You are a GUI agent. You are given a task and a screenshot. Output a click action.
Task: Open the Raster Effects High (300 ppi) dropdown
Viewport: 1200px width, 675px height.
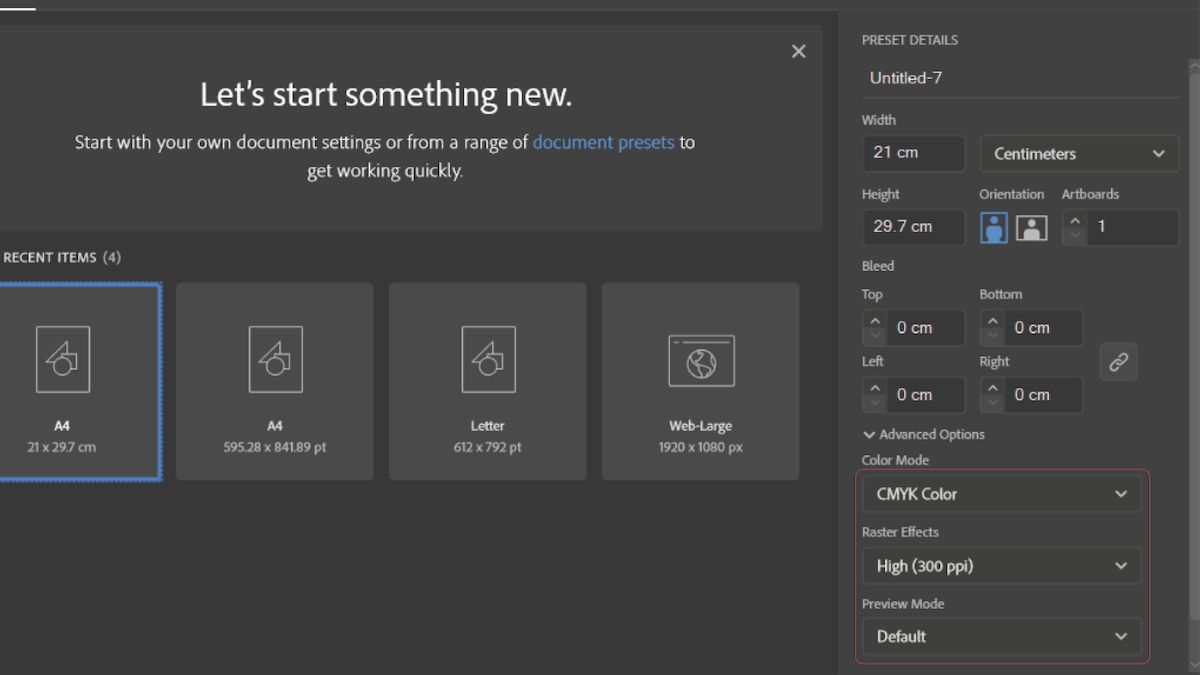1002,566
